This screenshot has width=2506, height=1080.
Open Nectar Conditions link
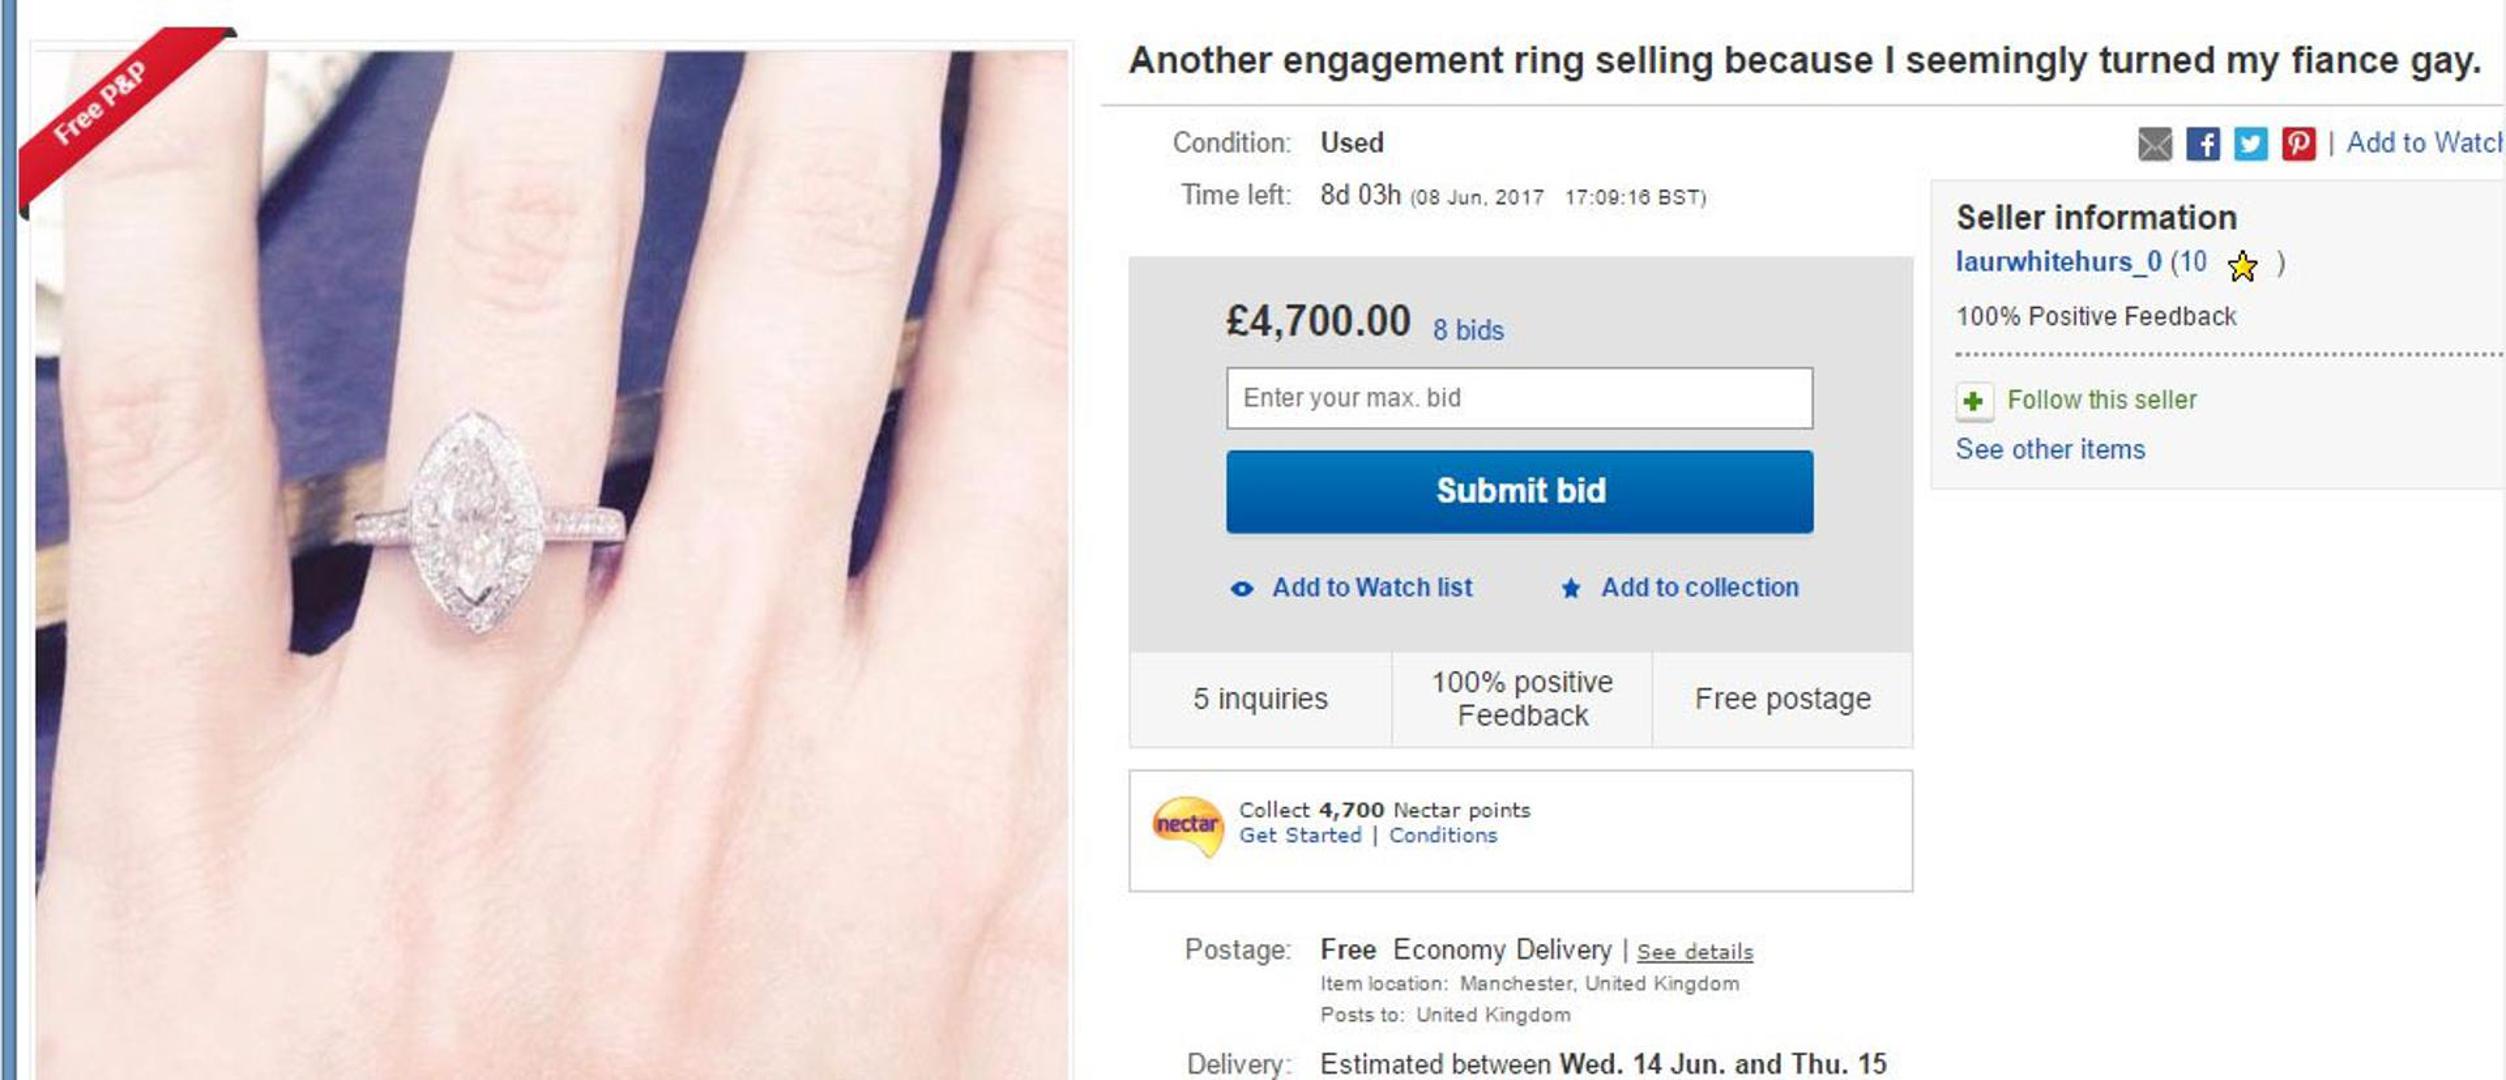tap(1442, 836)
